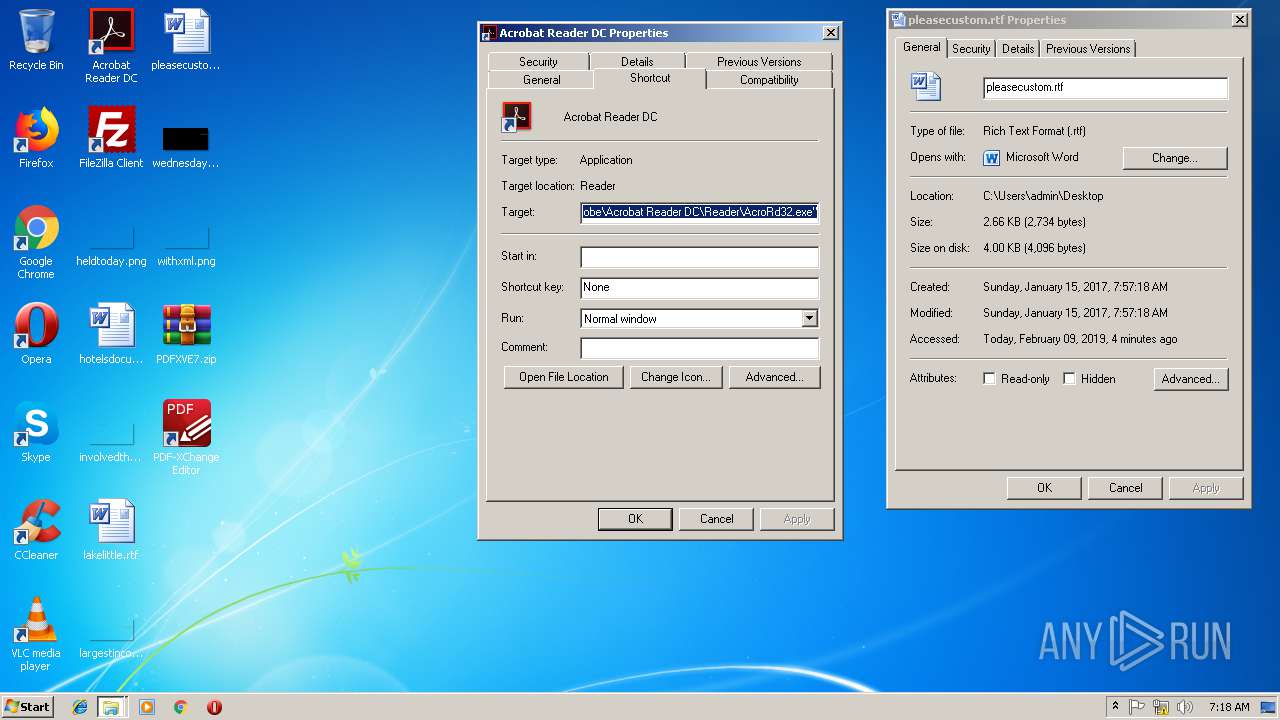Open Previous Versions tab in Acrobat Properties
This screenshot has width=1280, height=720.
pos(759,61)
